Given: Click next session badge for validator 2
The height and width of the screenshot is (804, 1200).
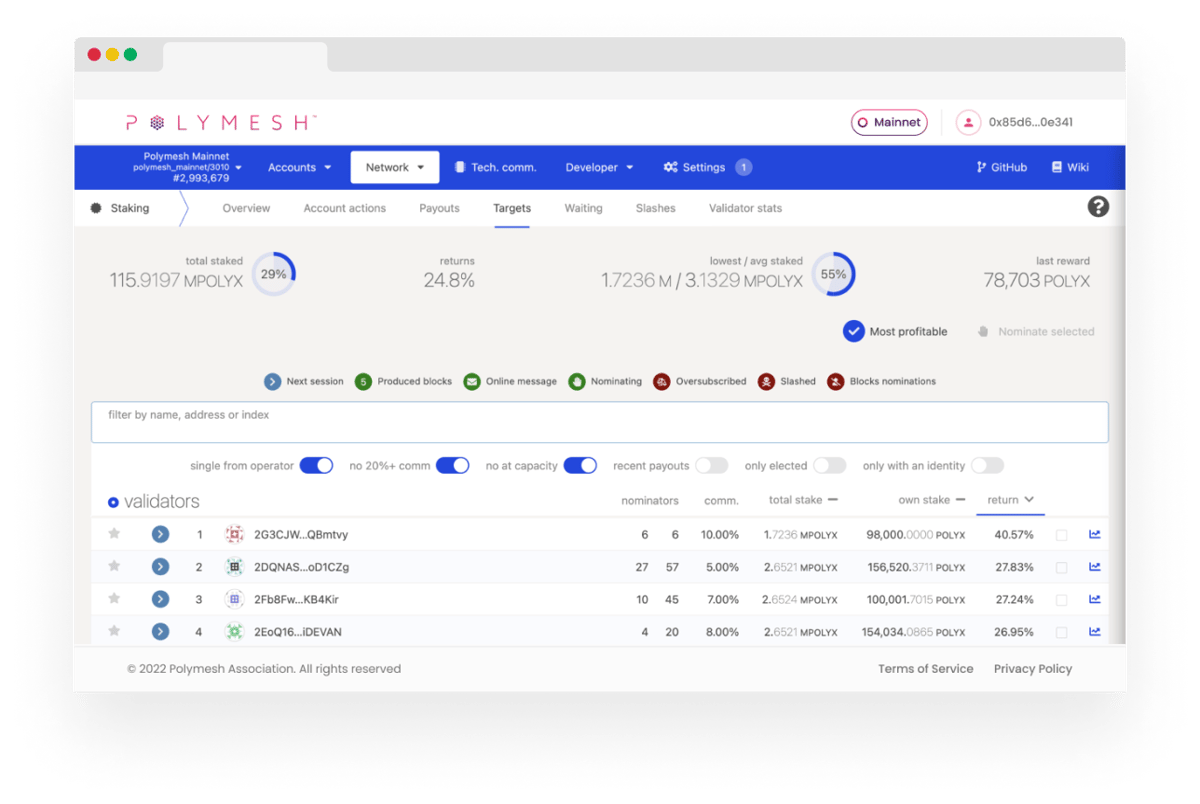Looking at the screenshot, I should [160, 567].
